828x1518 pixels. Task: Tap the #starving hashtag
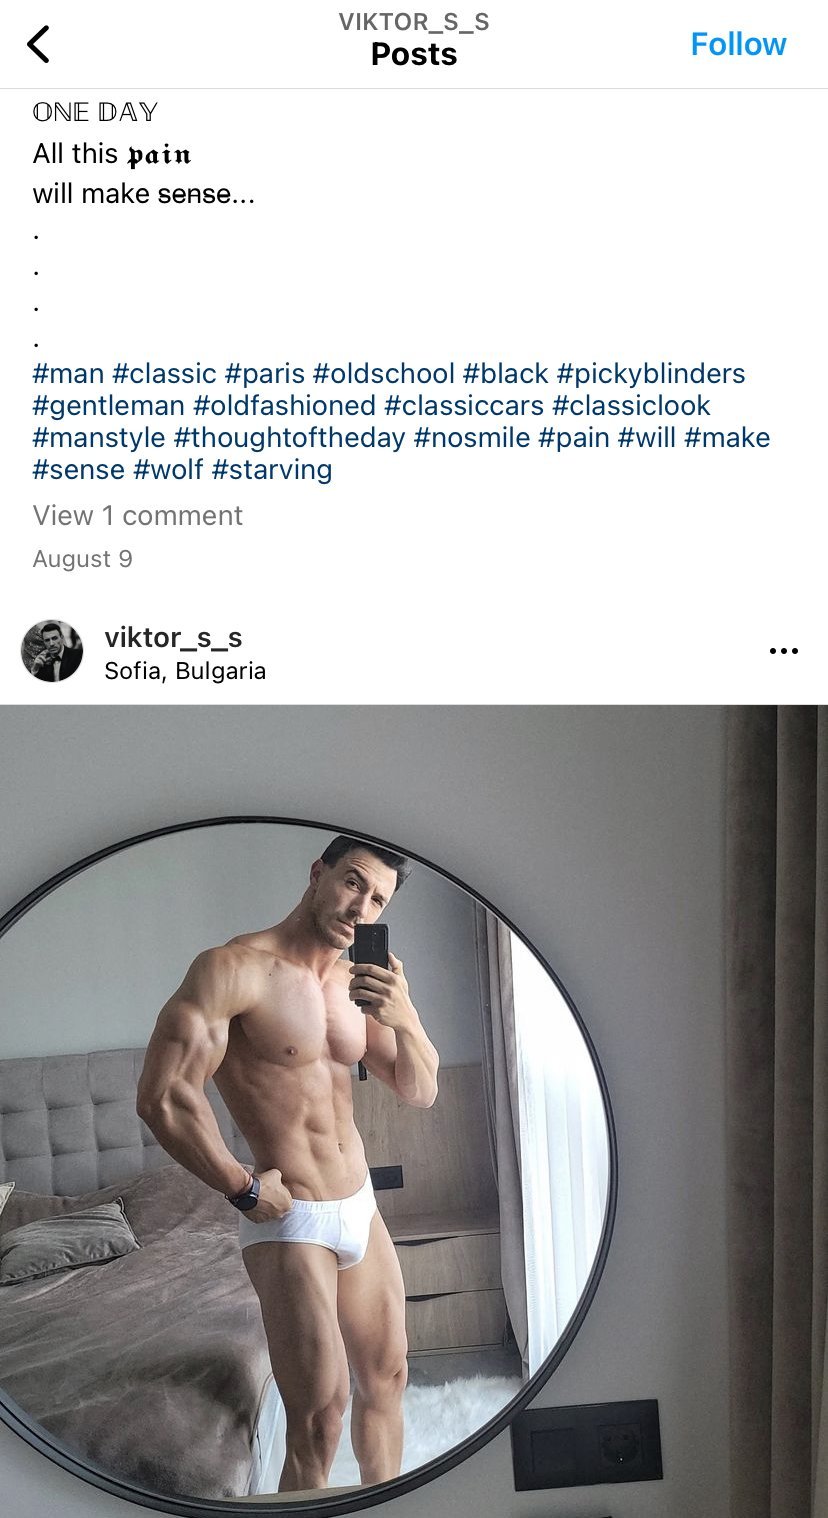pyautogui.click(x=272, y=469)
